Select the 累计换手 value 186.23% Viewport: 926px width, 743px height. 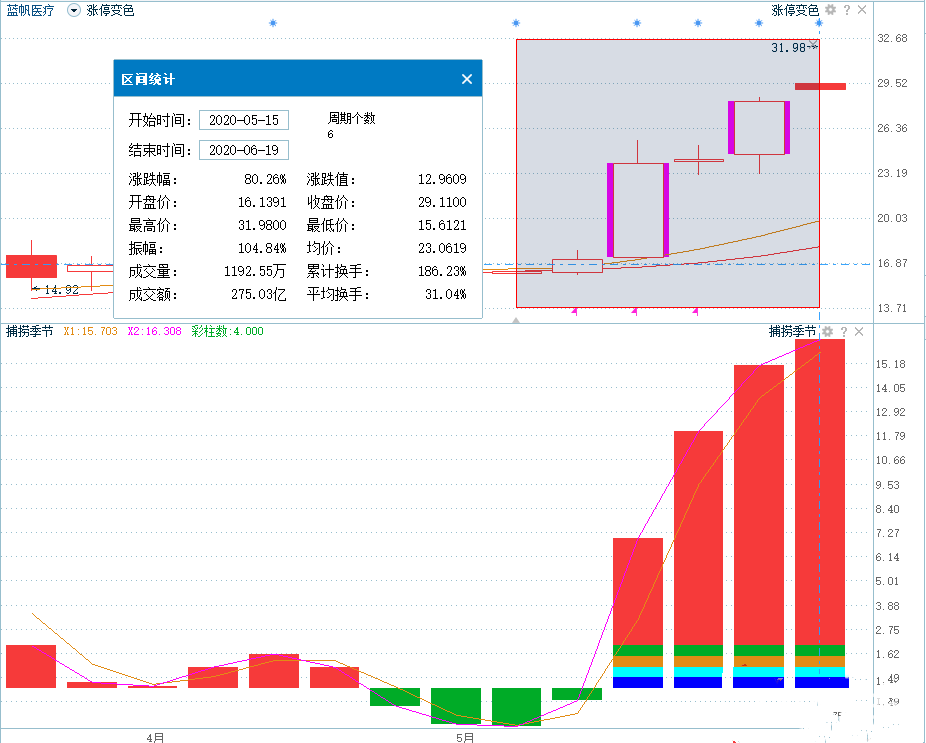tap(442, 271)
